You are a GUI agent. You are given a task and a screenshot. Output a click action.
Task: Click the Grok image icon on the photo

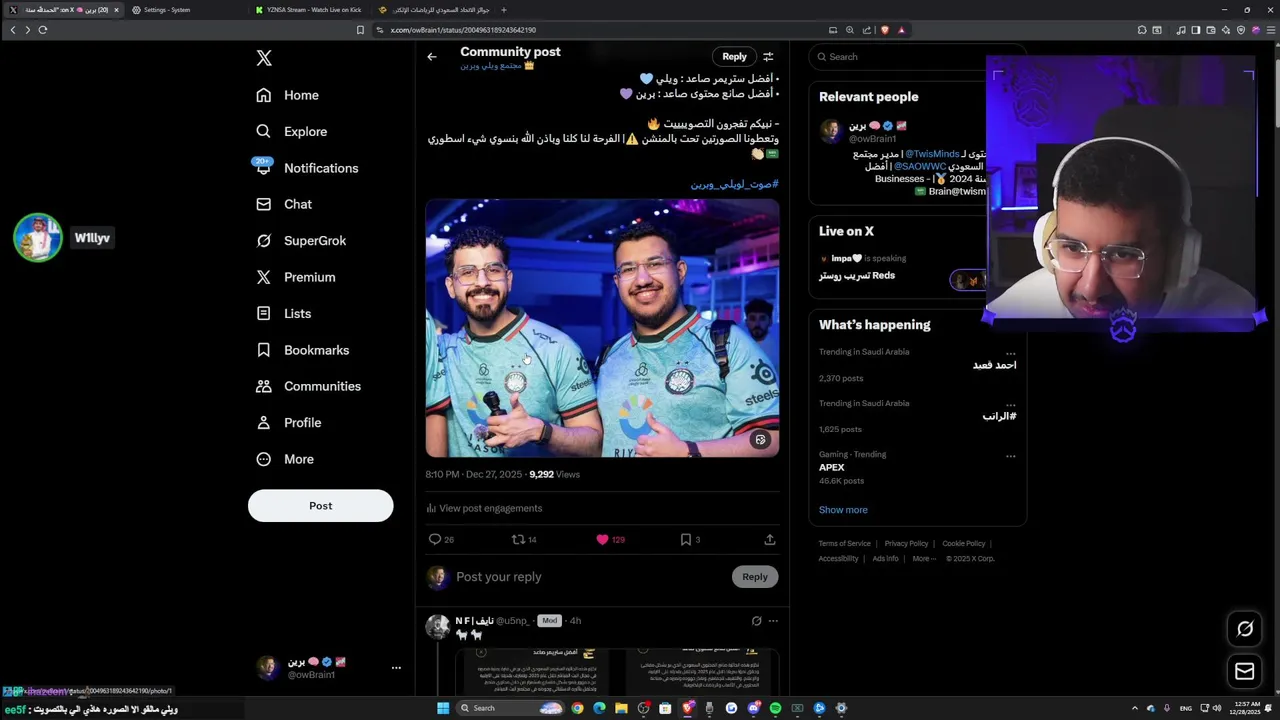click(x=760, y=440)
